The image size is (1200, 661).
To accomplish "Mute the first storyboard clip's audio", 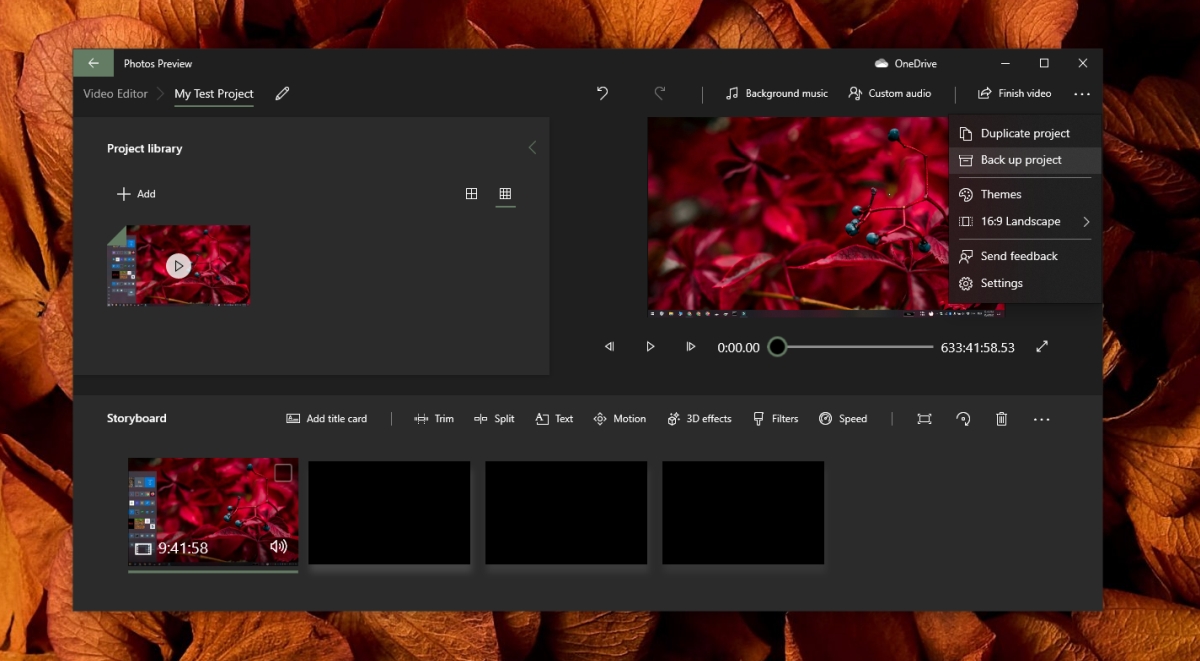I will 279,546.
